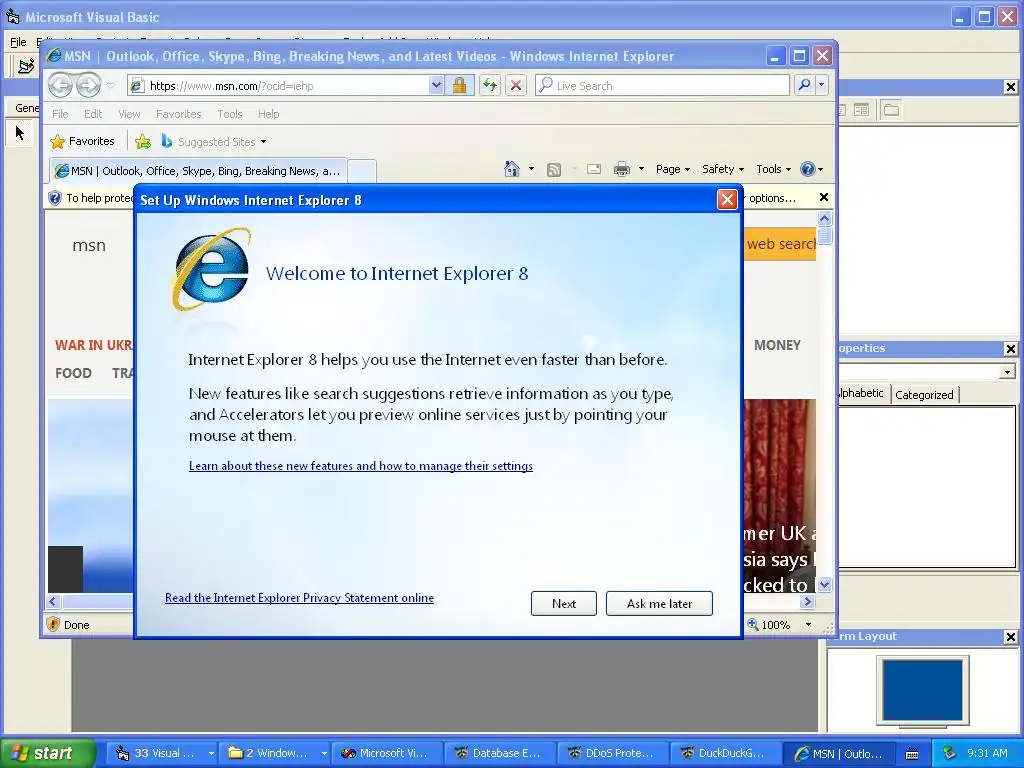This screenshot has height=768, width=1024.
Task: Switch to the Alphabetic properties tab
Action: [862, 393]
